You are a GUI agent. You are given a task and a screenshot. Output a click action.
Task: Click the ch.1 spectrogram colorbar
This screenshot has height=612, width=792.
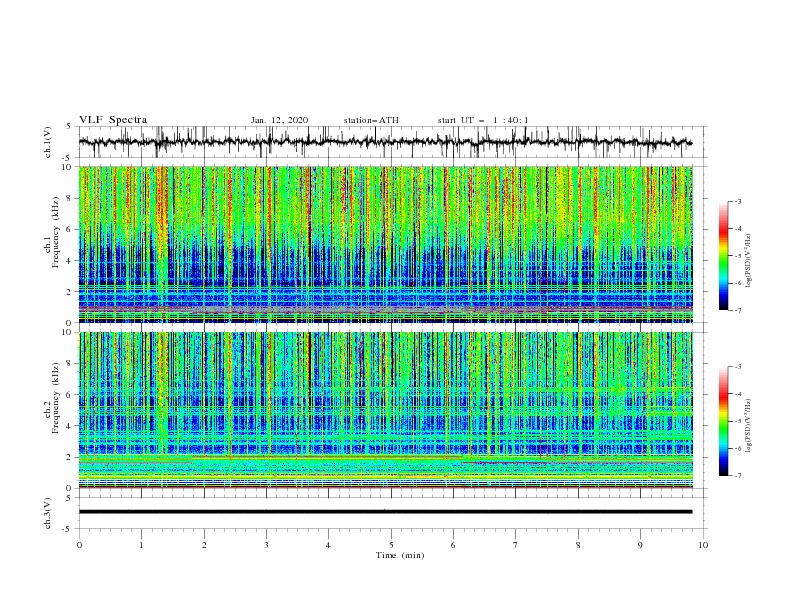723,256
